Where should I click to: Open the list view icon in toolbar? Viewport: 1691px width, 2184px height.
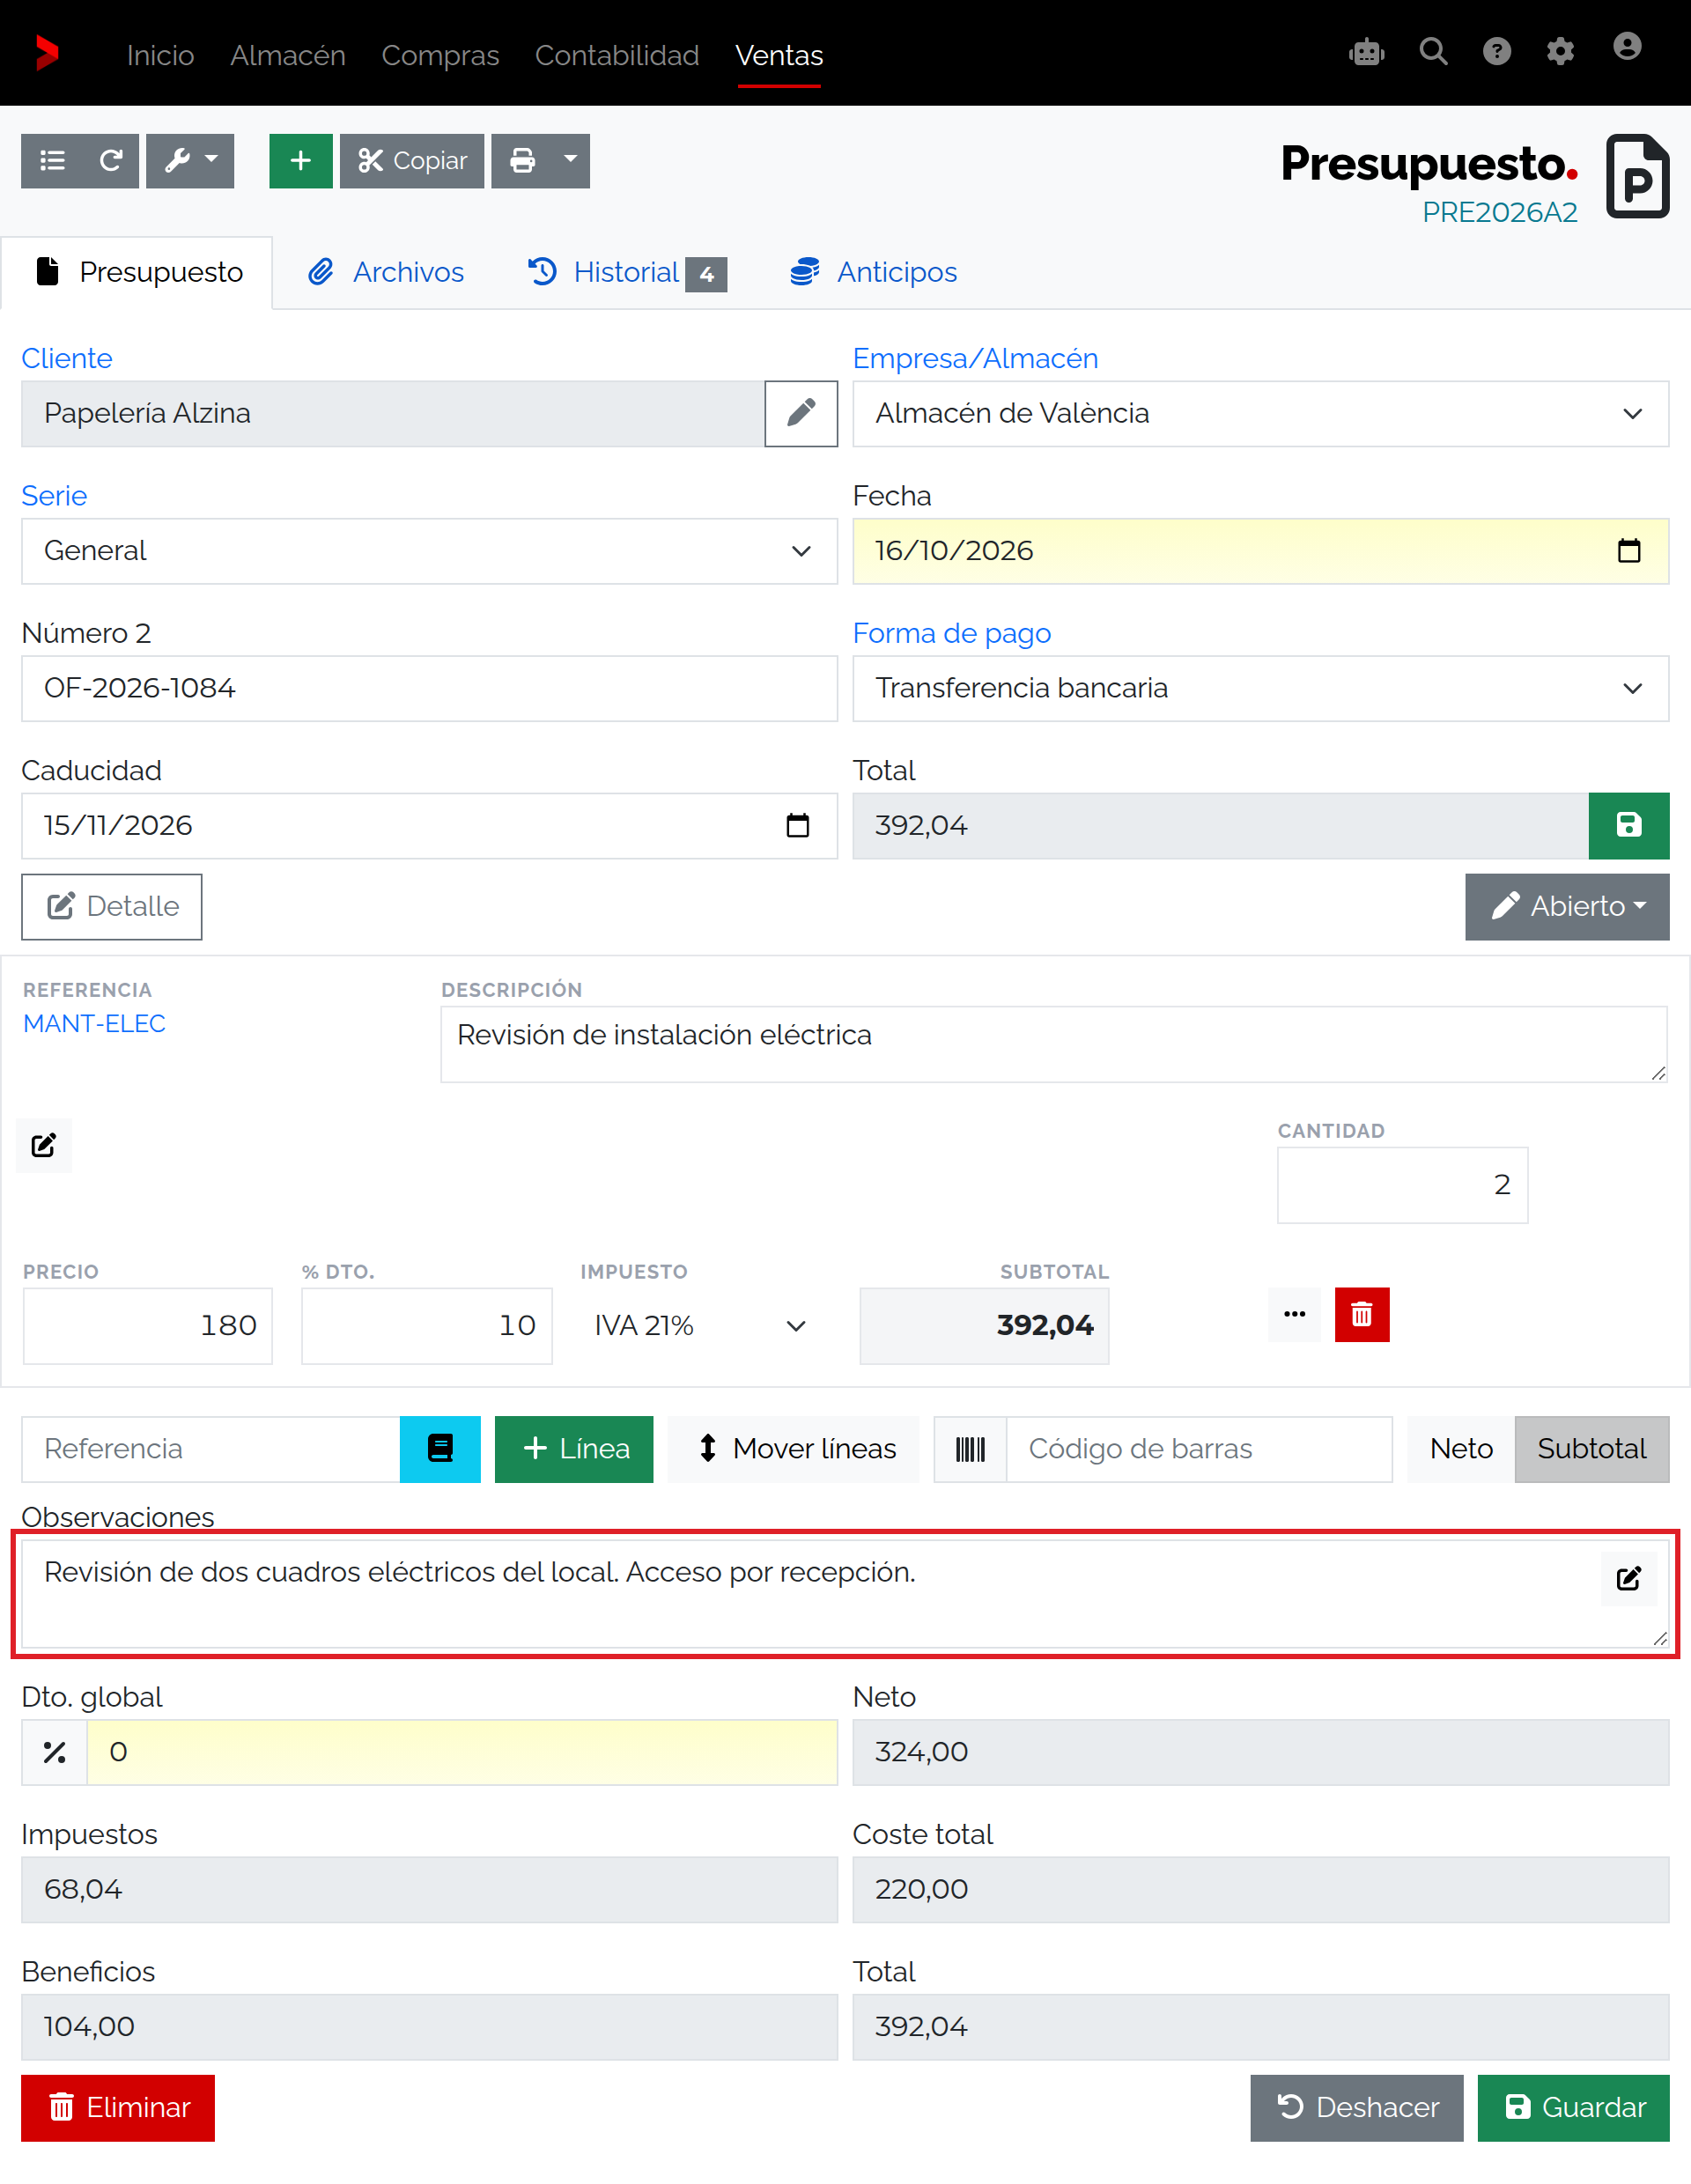pos(52,160)
